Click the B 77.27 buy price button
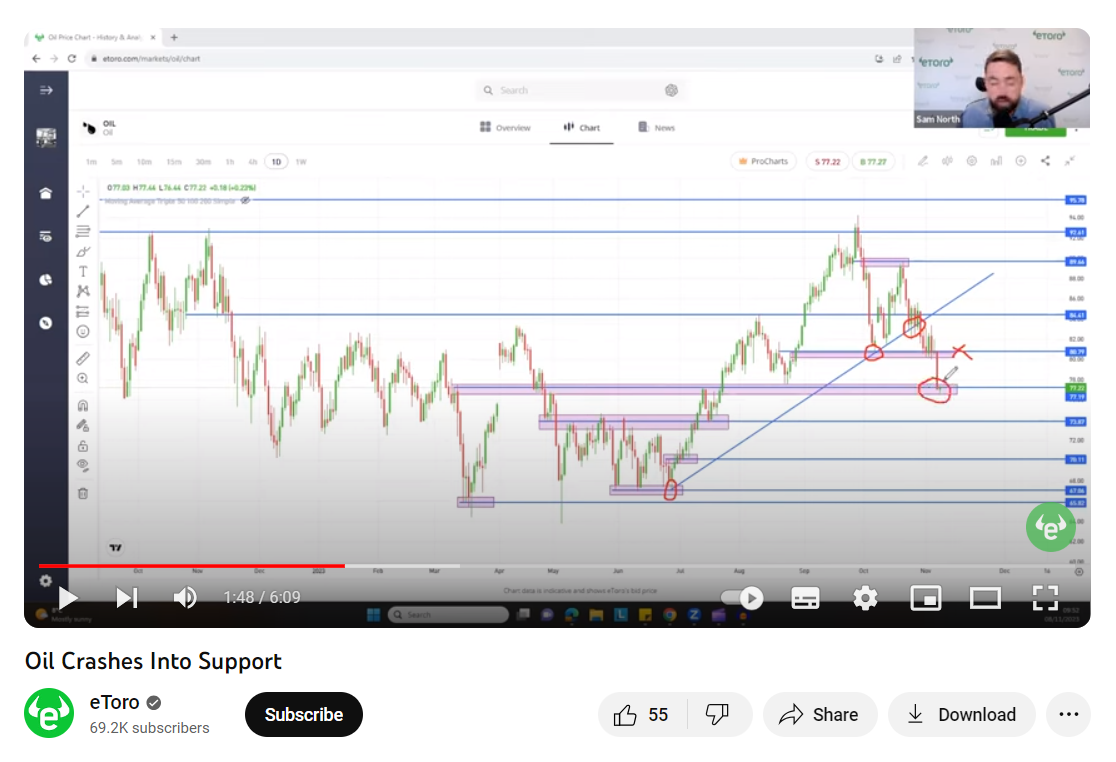The image size is (1116, 762). click(873, 162)
